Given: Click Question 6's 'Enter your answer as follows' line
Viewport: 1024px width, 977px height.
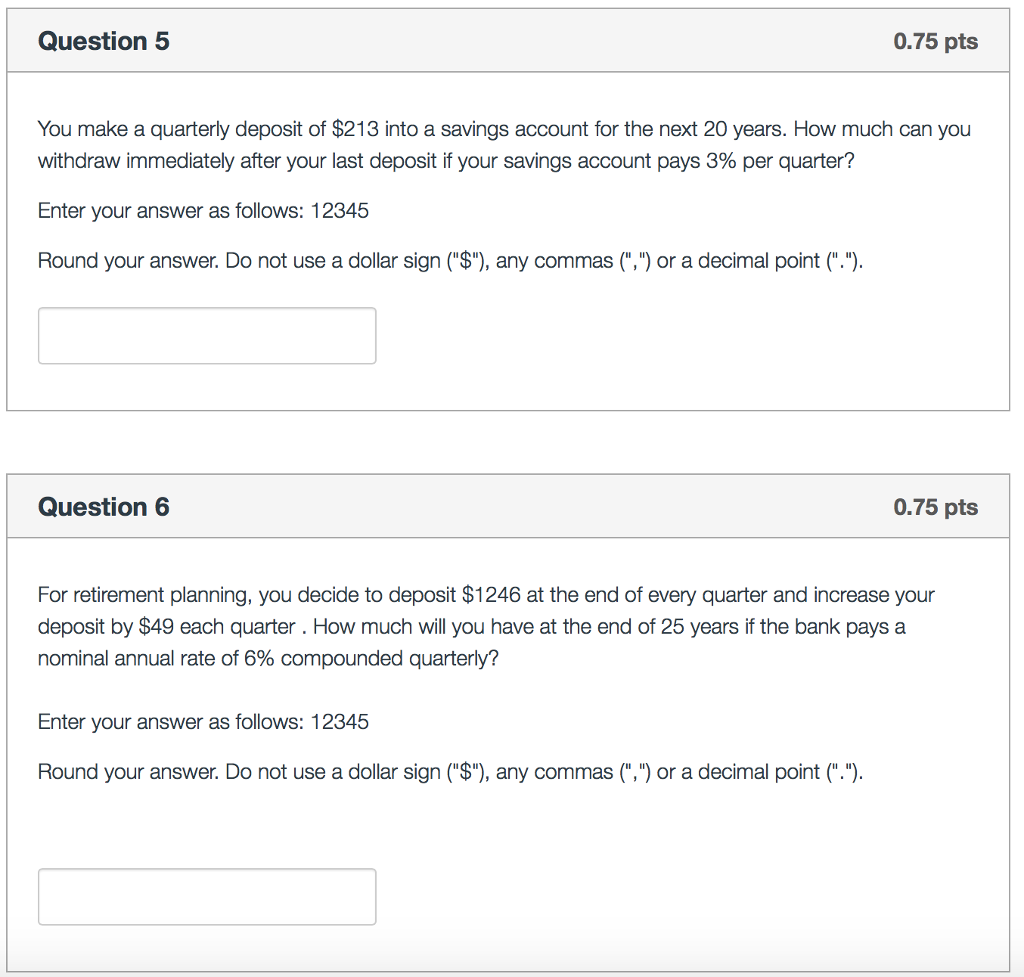Looking at the screenshot, I should (203, 722).
